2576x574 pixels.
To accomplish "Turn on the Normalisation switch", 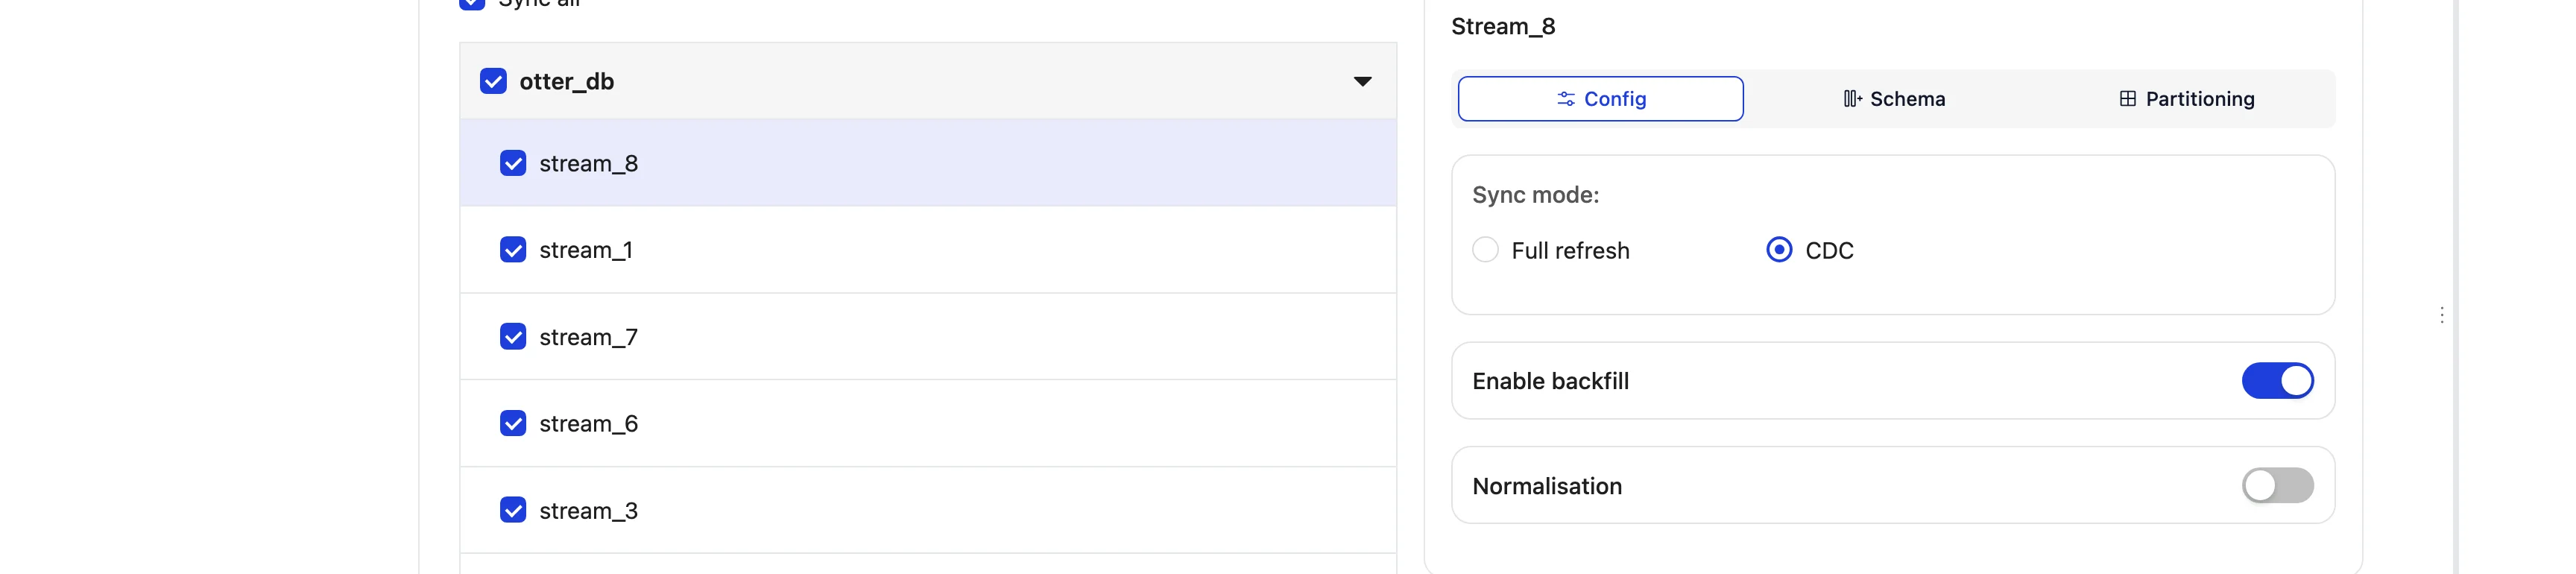I will [x=2277, y=486].
